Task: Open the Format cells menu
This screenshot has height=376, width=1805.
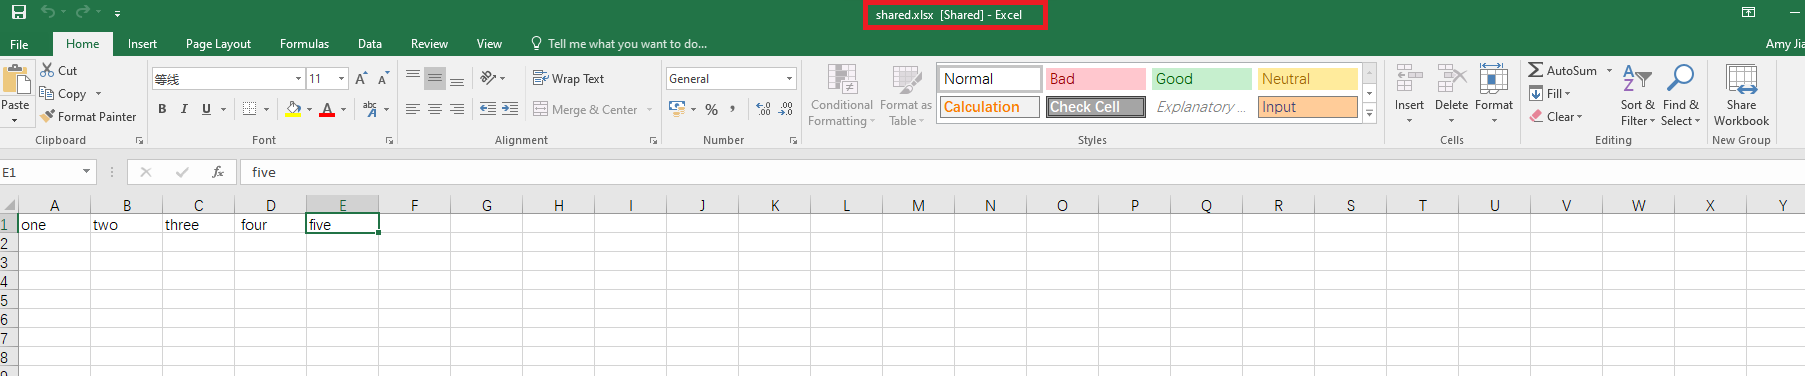Action: pyautogui.click(x=1494, y=94)
